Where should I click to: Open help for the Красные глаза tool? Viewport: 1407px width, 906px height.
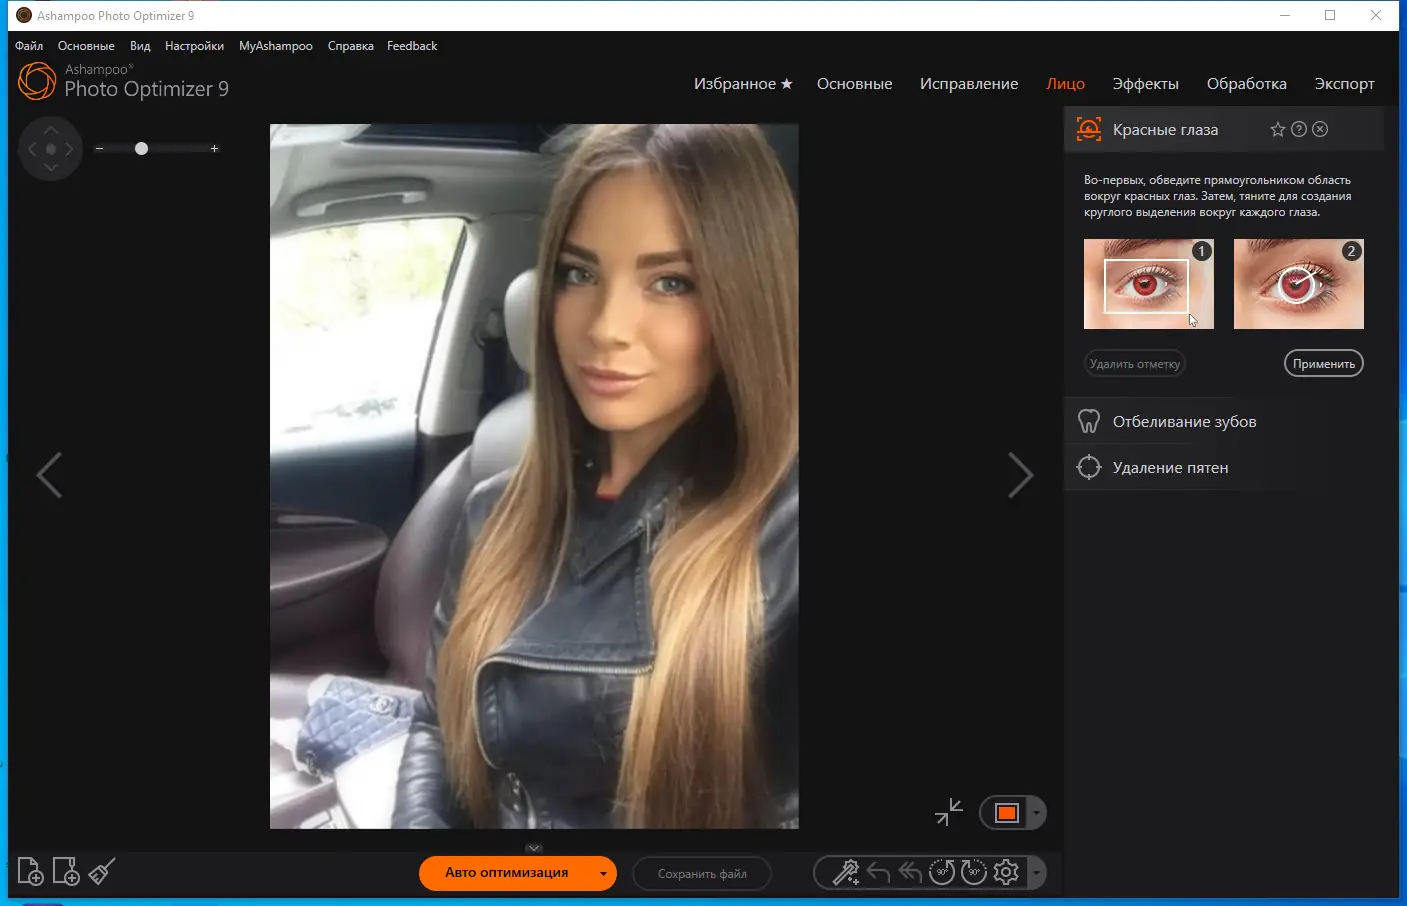click(1299, 129)
